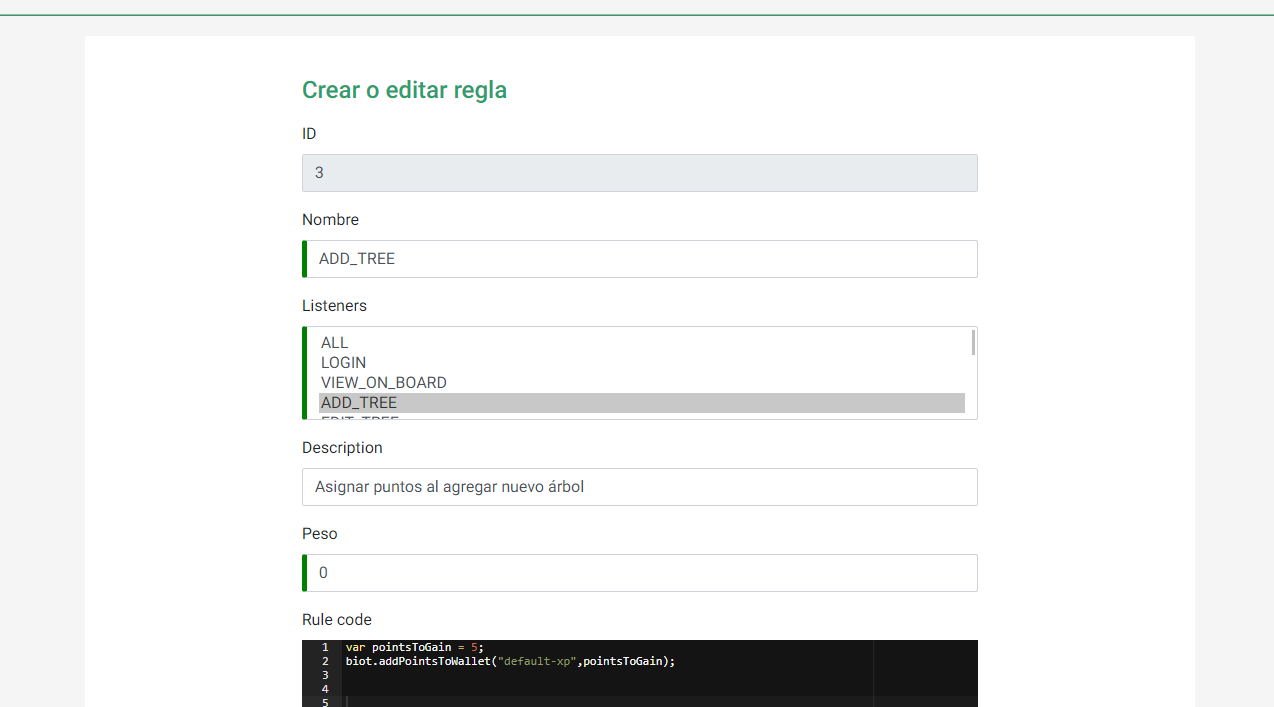Image resolution: width=1274 pixels, height=707 pixels.
Task: Click the Peso field showing 0
Action: [640, 573]
